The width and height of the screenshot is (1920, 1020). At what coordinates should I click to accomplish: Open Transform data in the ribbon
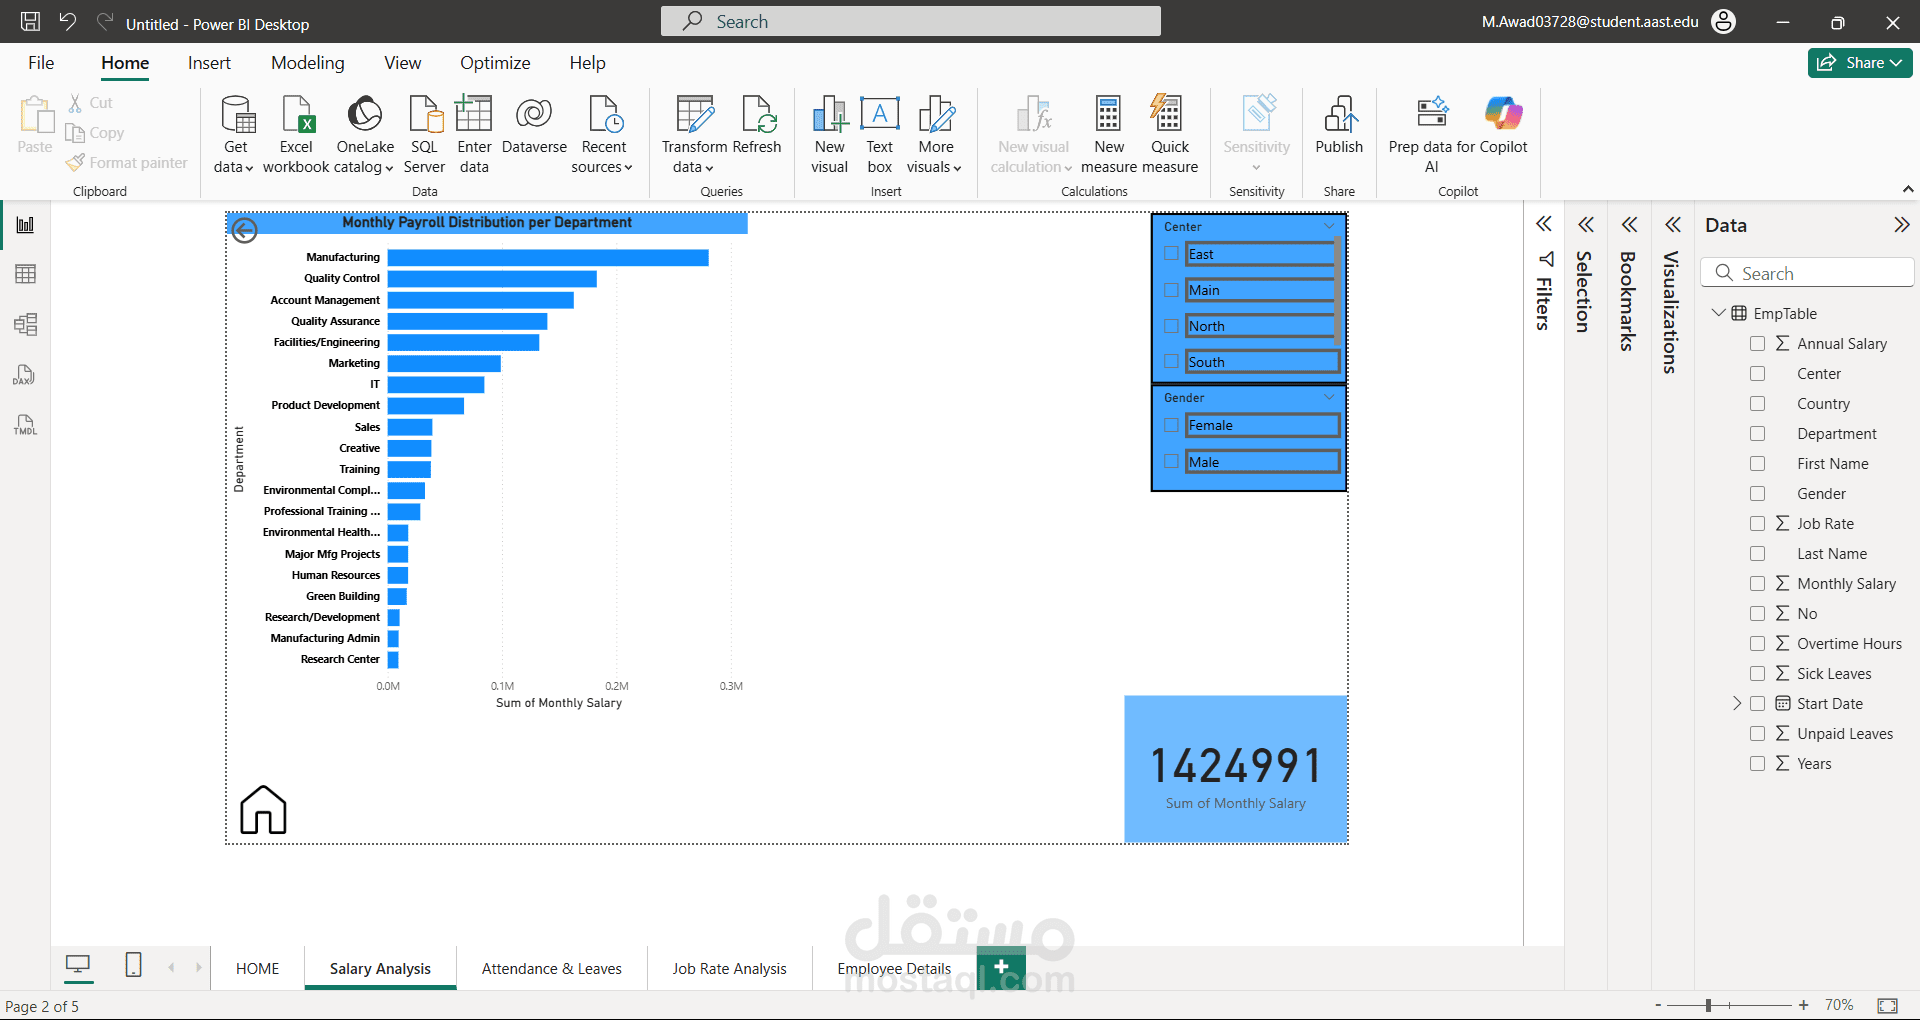coord(694,115)
